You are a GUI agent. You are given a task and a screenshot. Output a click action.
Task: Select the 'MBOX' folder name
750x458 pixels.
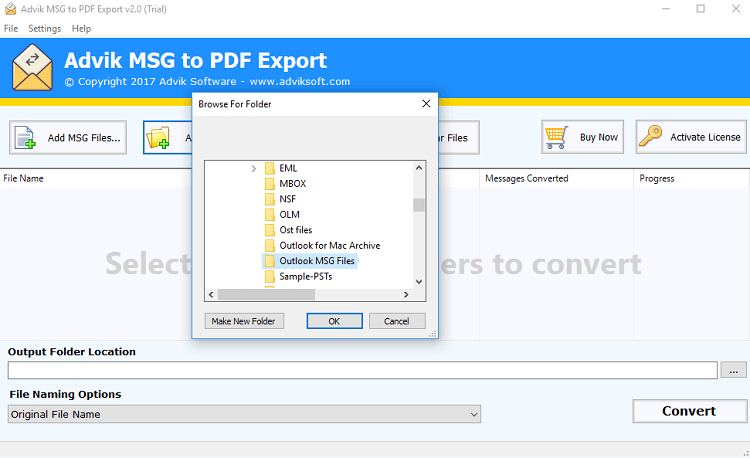click(x=293, y=184)
